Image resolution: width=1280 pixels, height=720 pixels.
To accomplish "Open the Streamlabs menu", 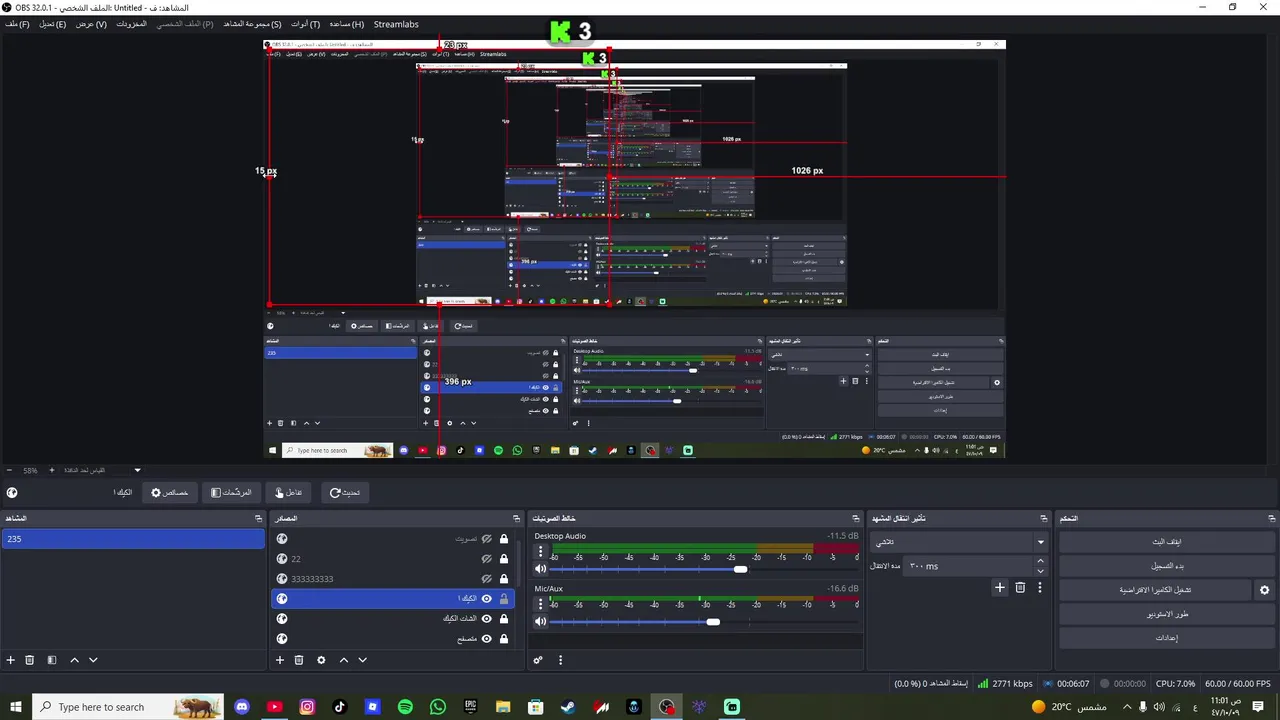I will point(396,24).
